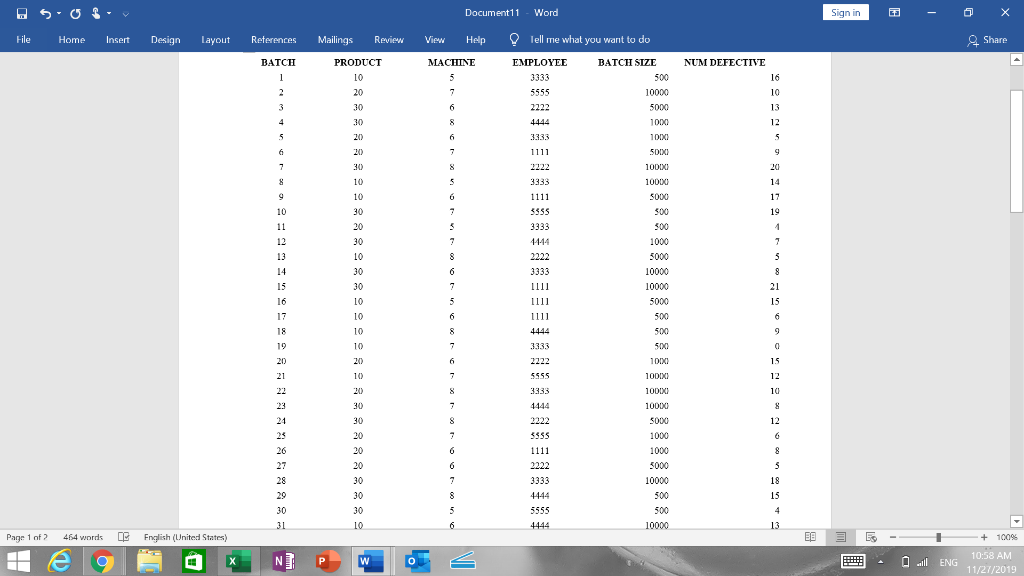
Task: Open Google Chrome from taskbar
Action: 103,561
